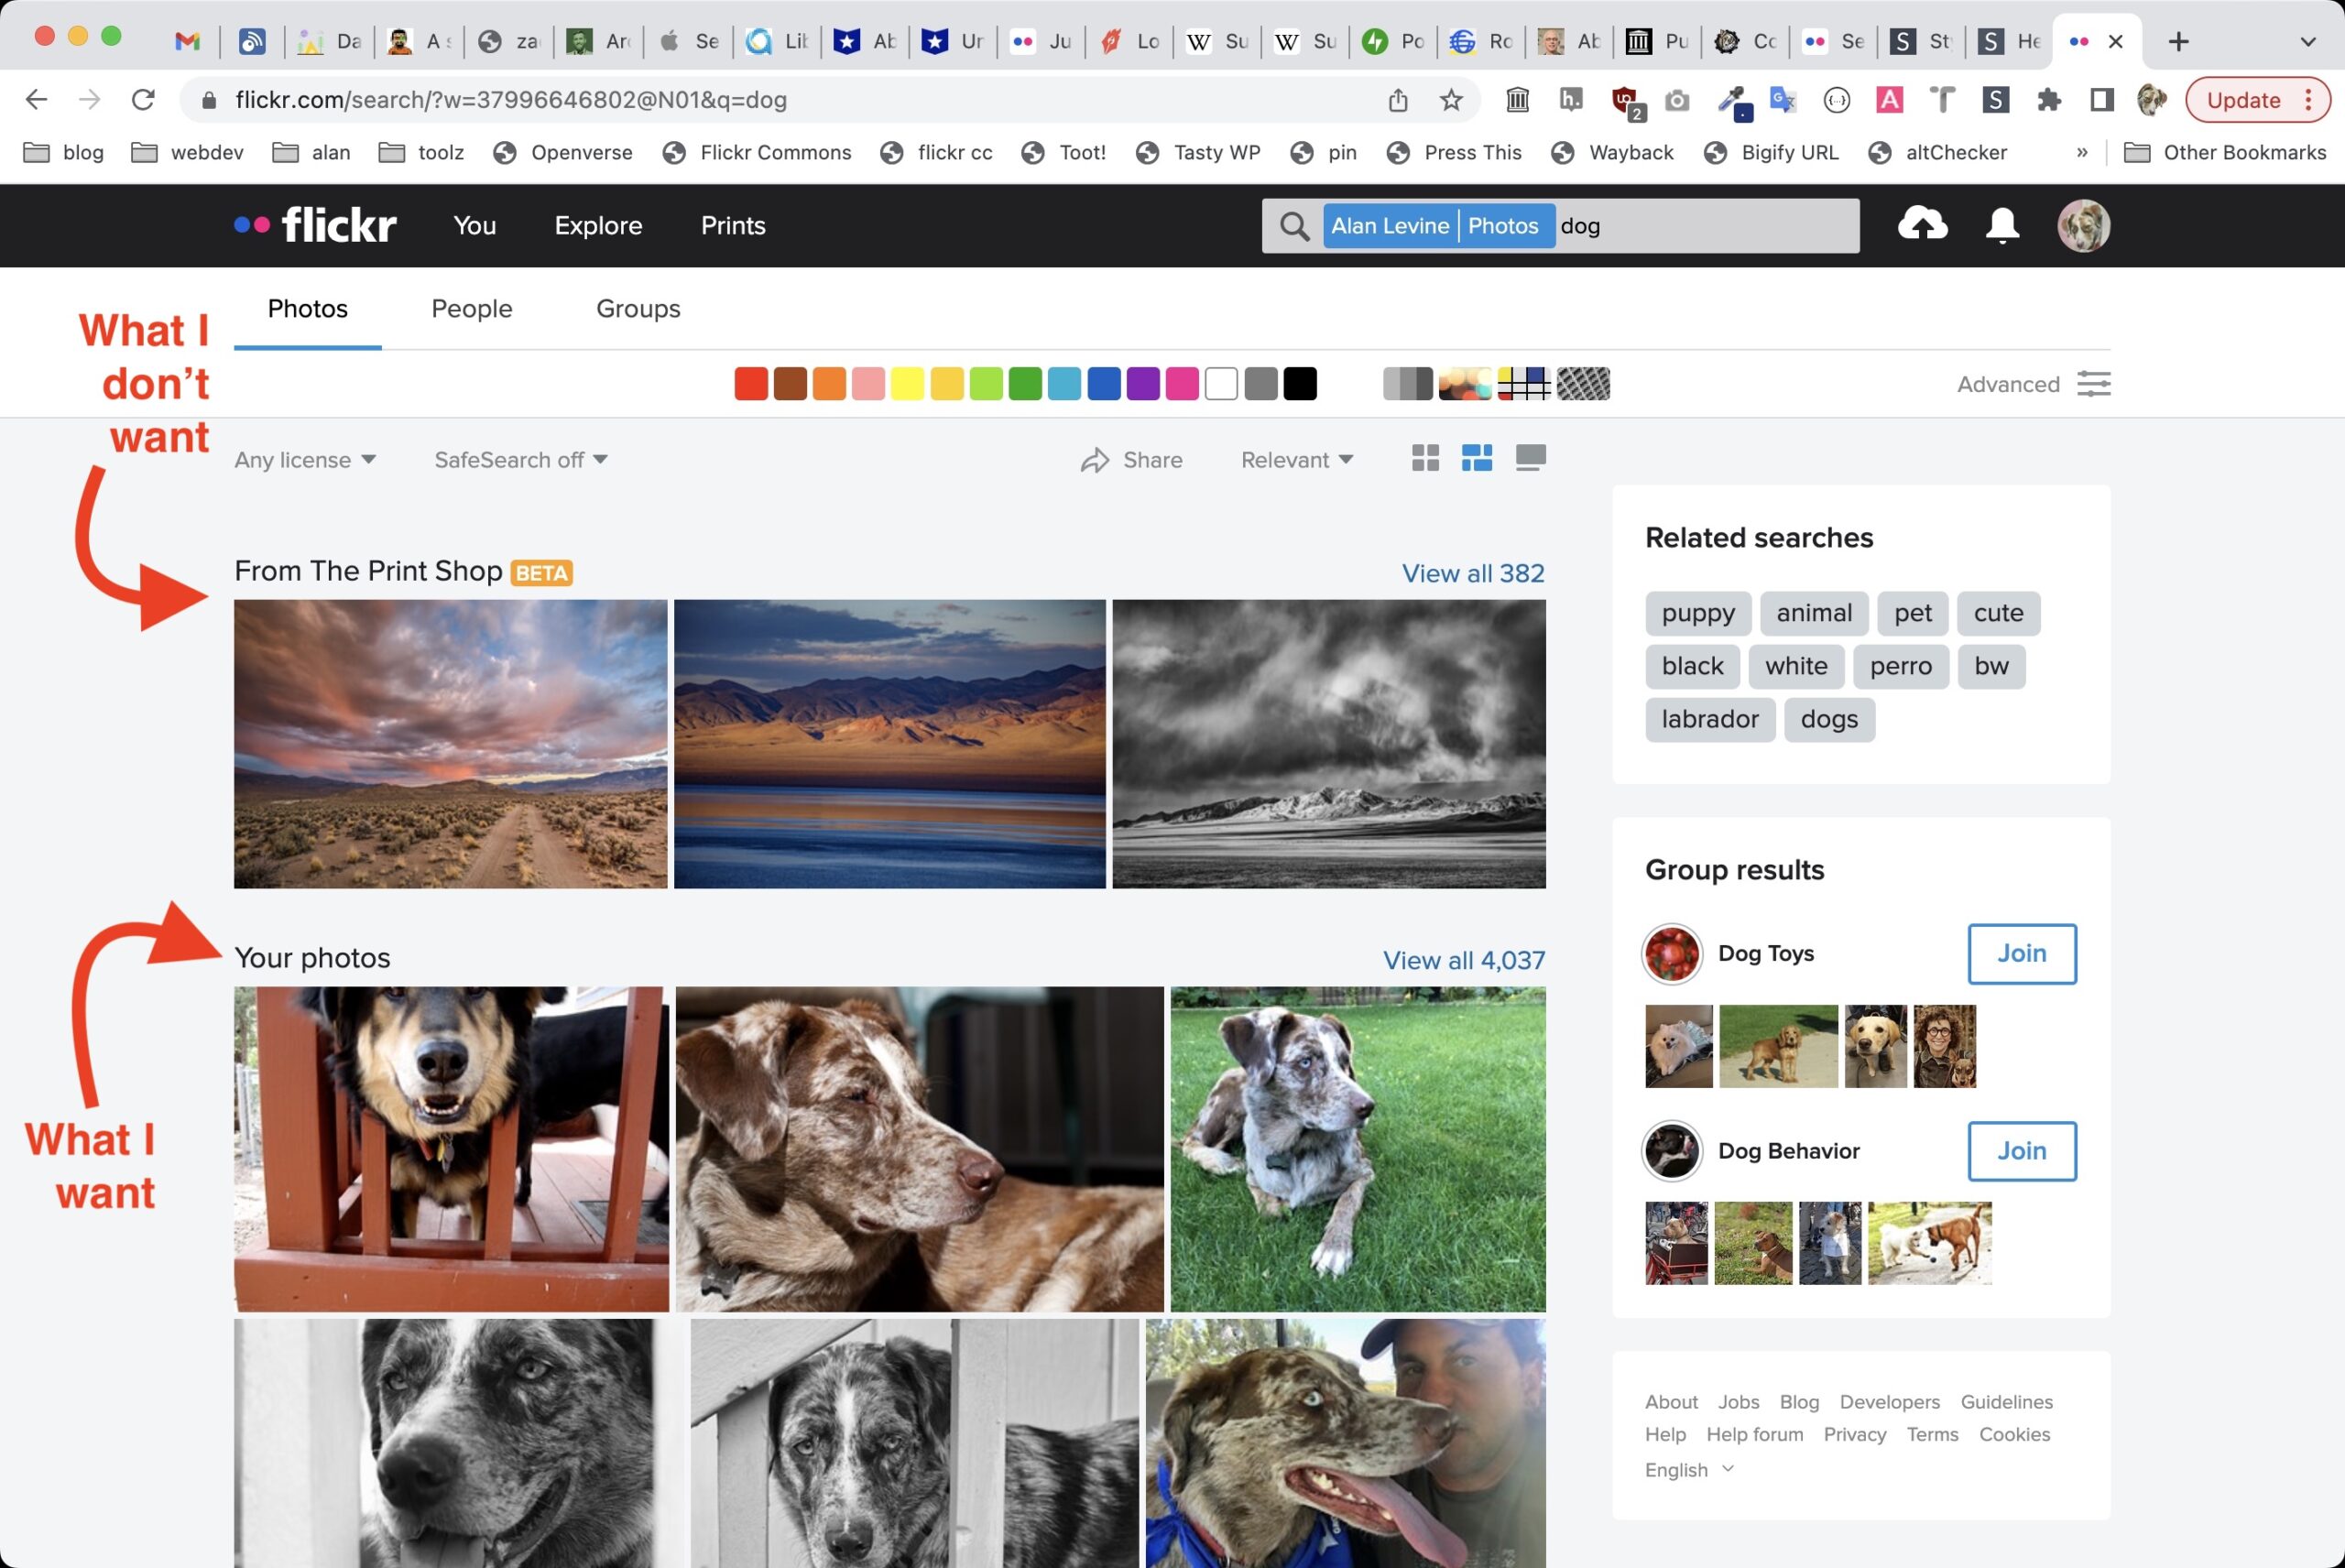Viewport: 2345px width, 1568px height.
Task: Toggle the Mondrian-style minimalist filter
Action: tap(1522, 383)
